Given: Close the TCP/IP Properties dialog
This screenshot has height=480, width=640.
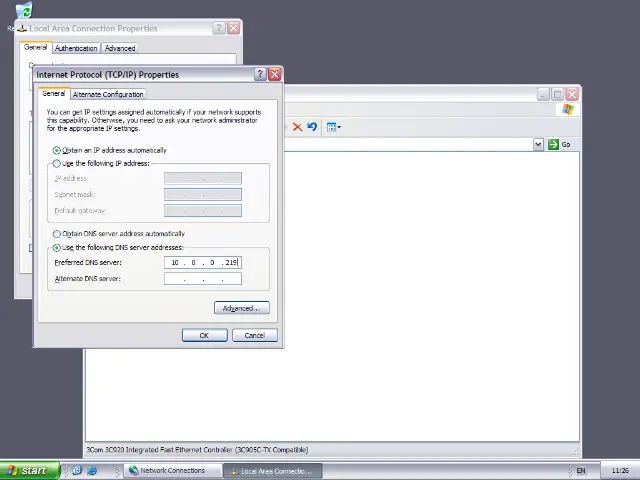Looking at the screenshot, I should tap(275, 74).
